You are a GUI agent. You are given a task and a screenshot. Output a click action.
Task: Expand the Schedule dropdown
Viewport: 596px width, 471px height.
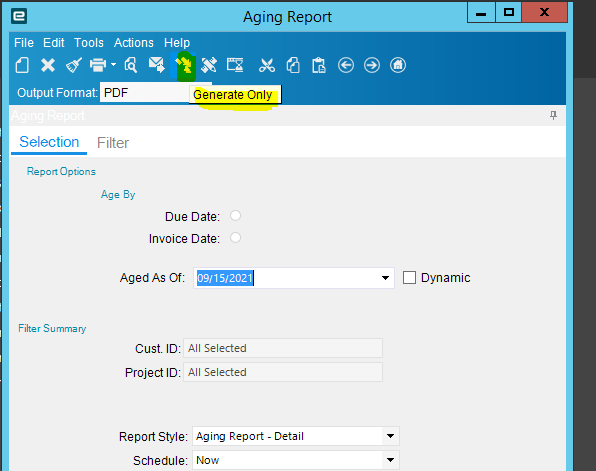tap(390, 460)
